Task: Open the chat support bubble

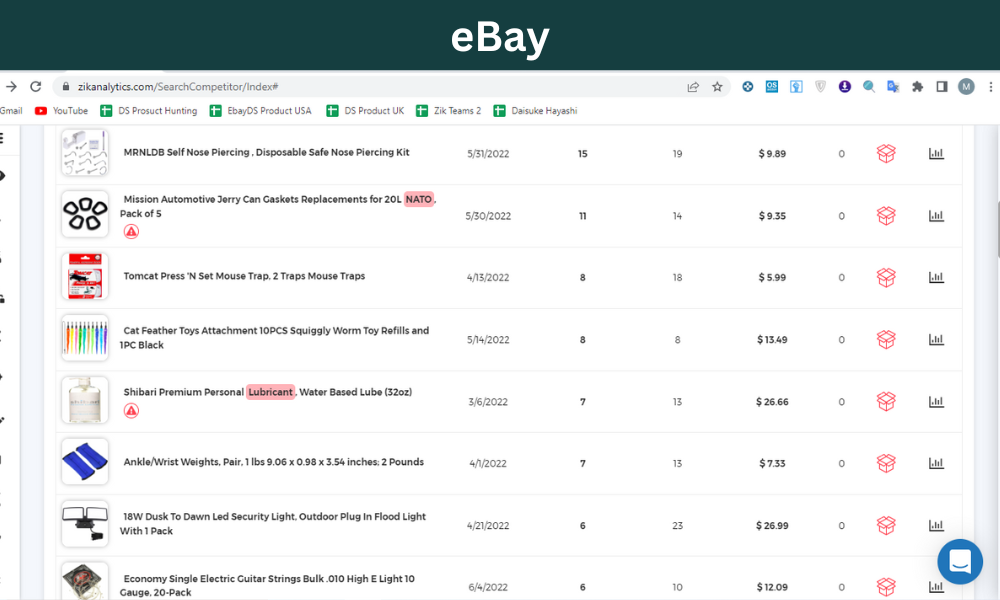Action: point(960,562)
